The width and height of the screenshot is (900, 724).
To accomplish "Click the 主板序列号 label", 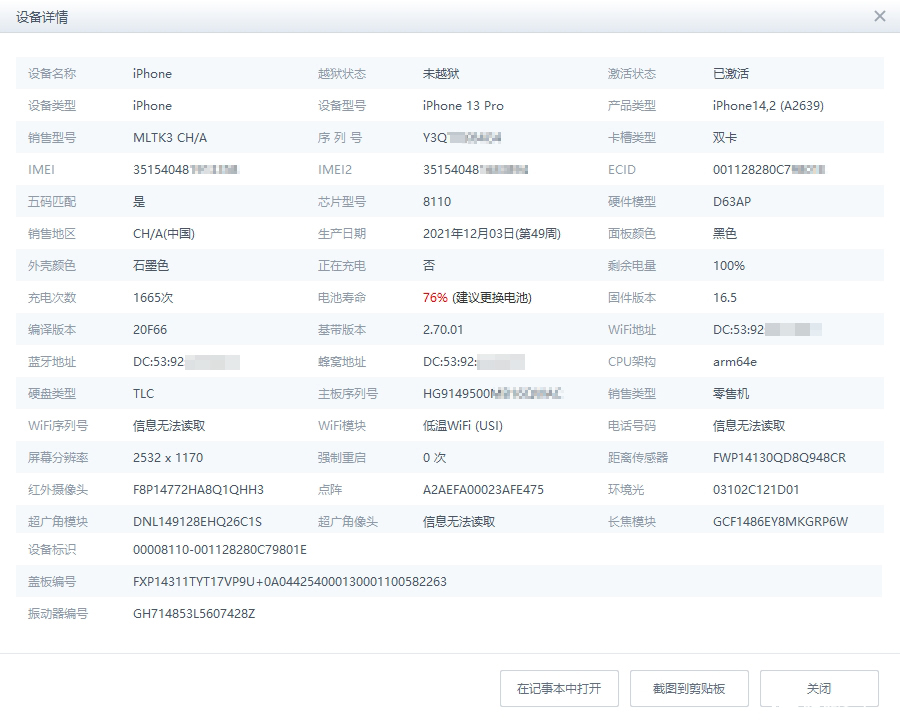I will click(348, 394).
